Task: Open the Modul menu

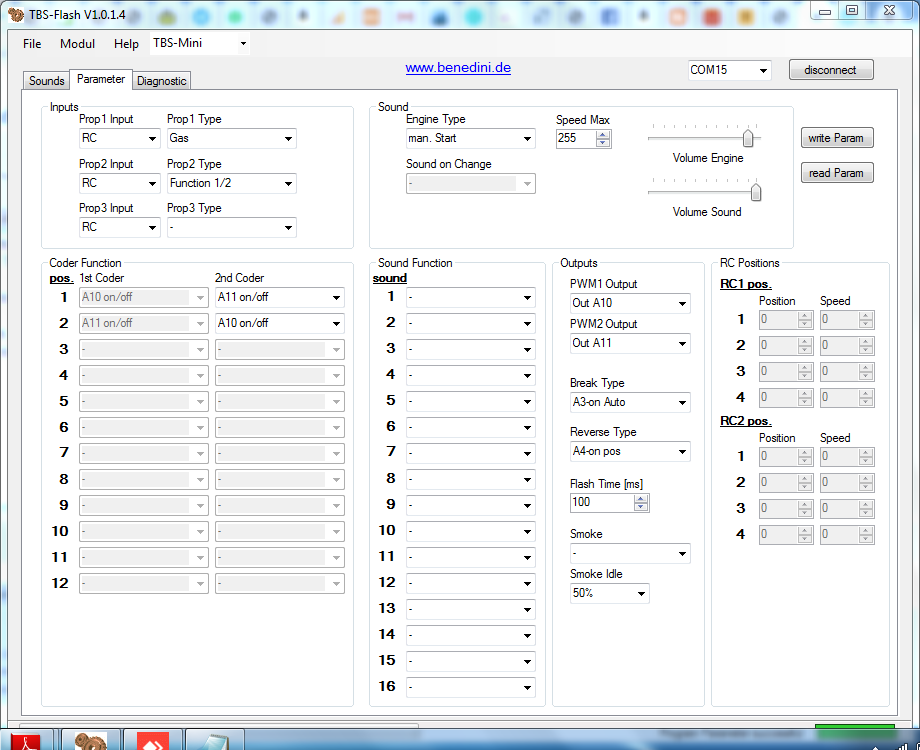Action: coord(77,44)
